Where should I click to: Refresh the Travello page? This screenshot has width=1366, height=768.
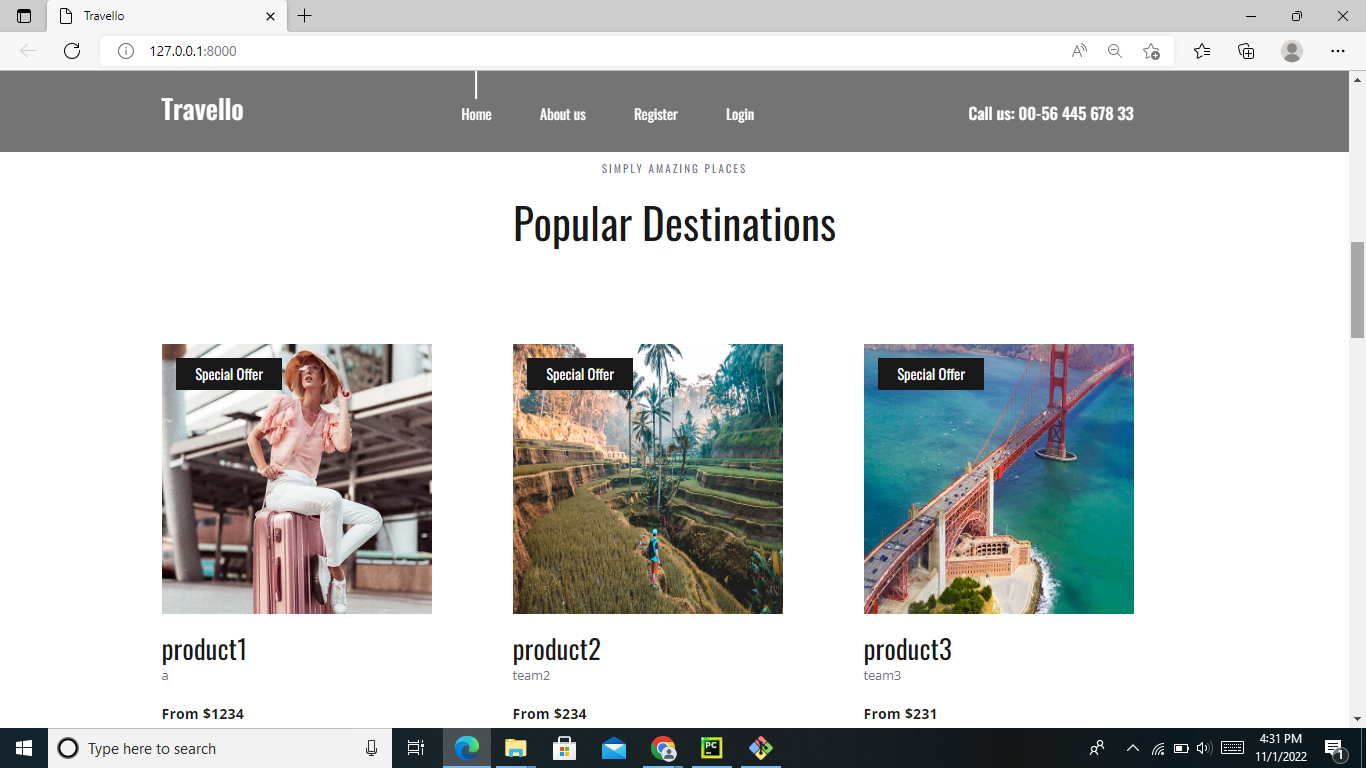tap(70, 50)
